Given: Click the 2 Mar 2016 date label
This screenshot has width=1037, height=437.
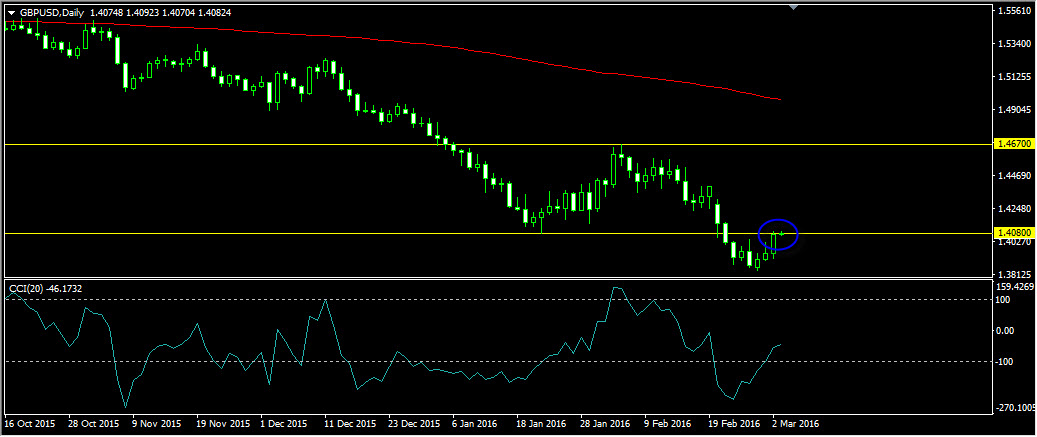Looking at the screenshot, I should click(798, 425).
